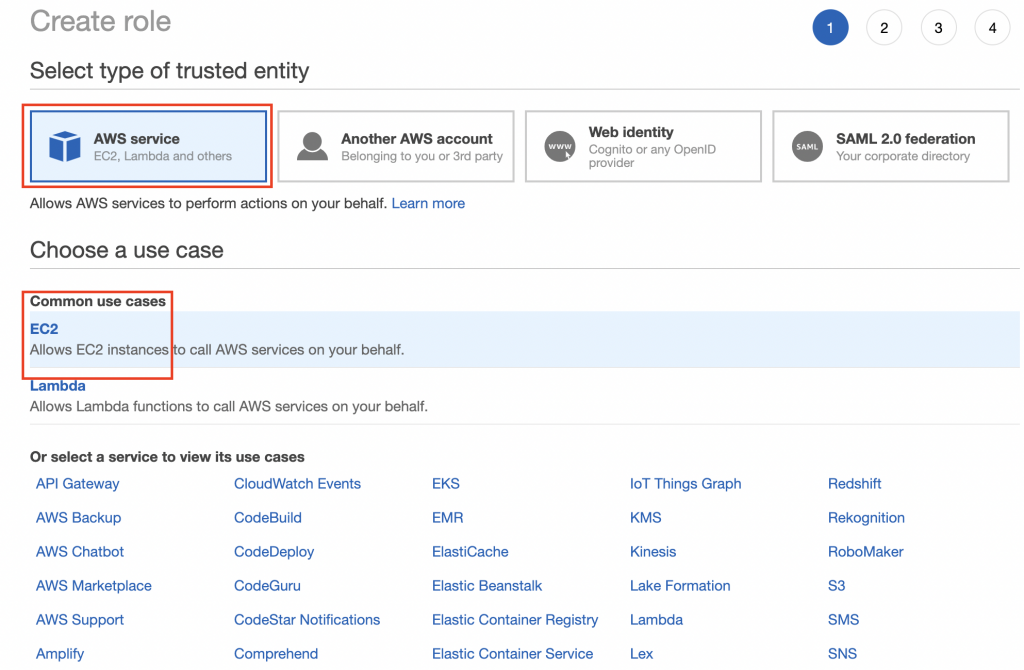1024x670 pixels.
Task: Open the S3 service use cases
Action: tap(837, 586)
